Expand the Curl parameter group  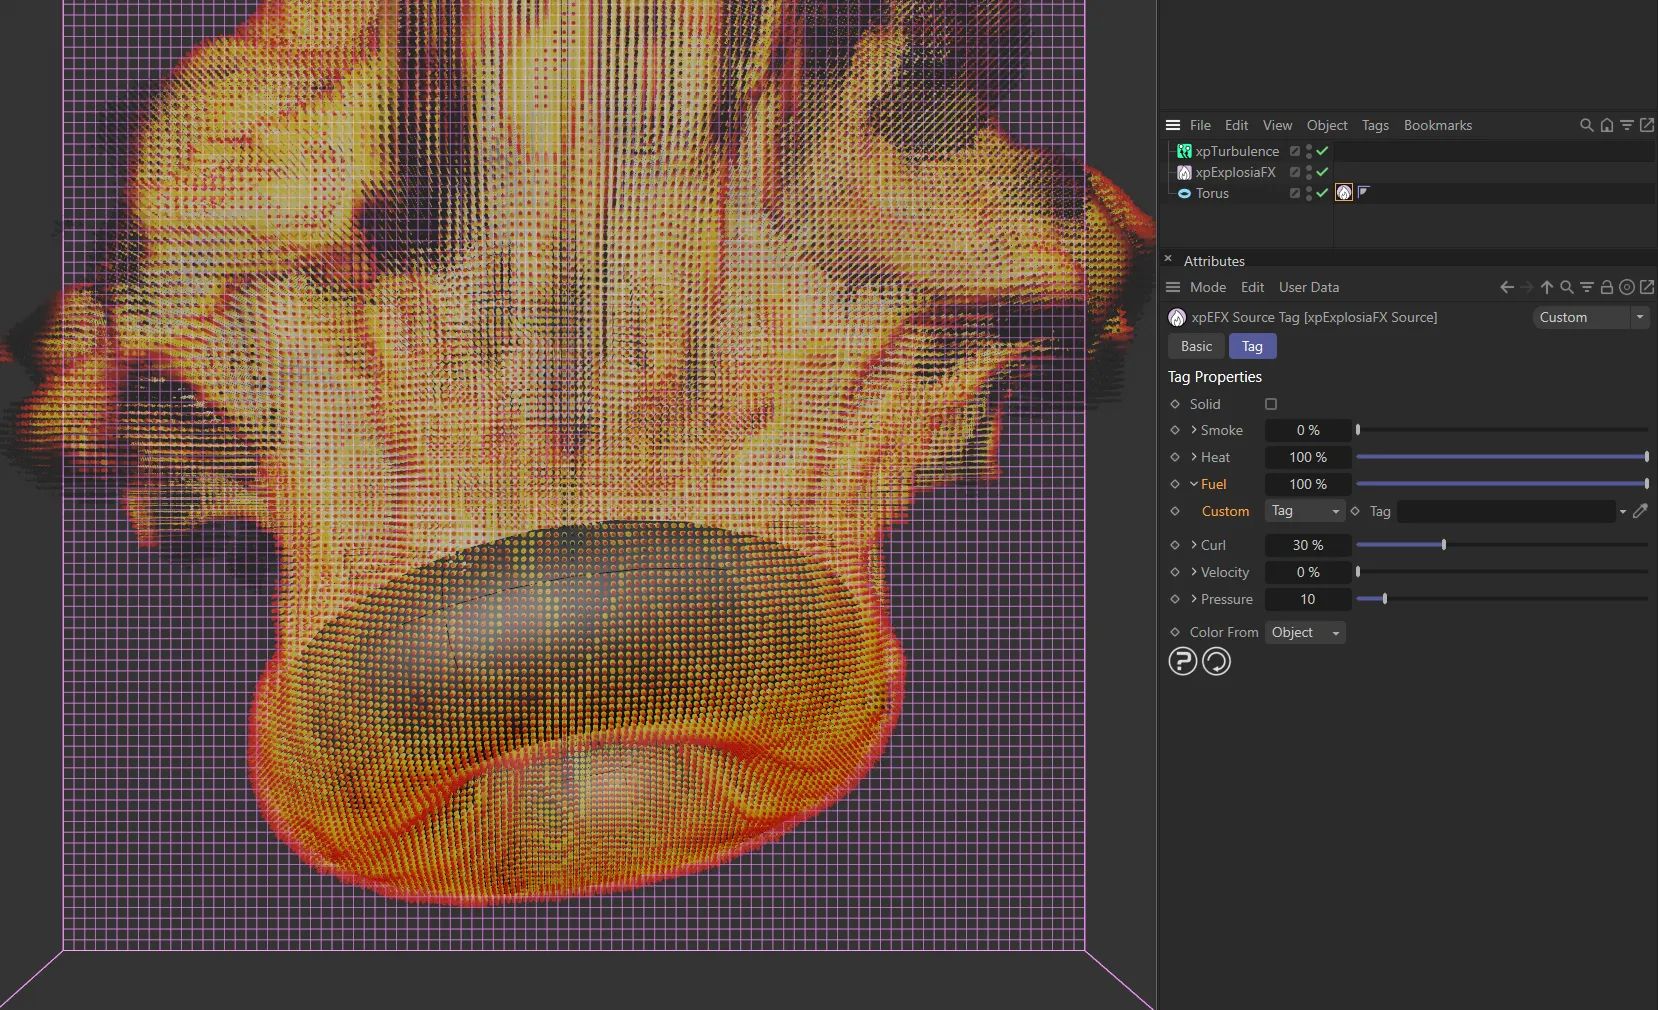[x=1193, y=545]
